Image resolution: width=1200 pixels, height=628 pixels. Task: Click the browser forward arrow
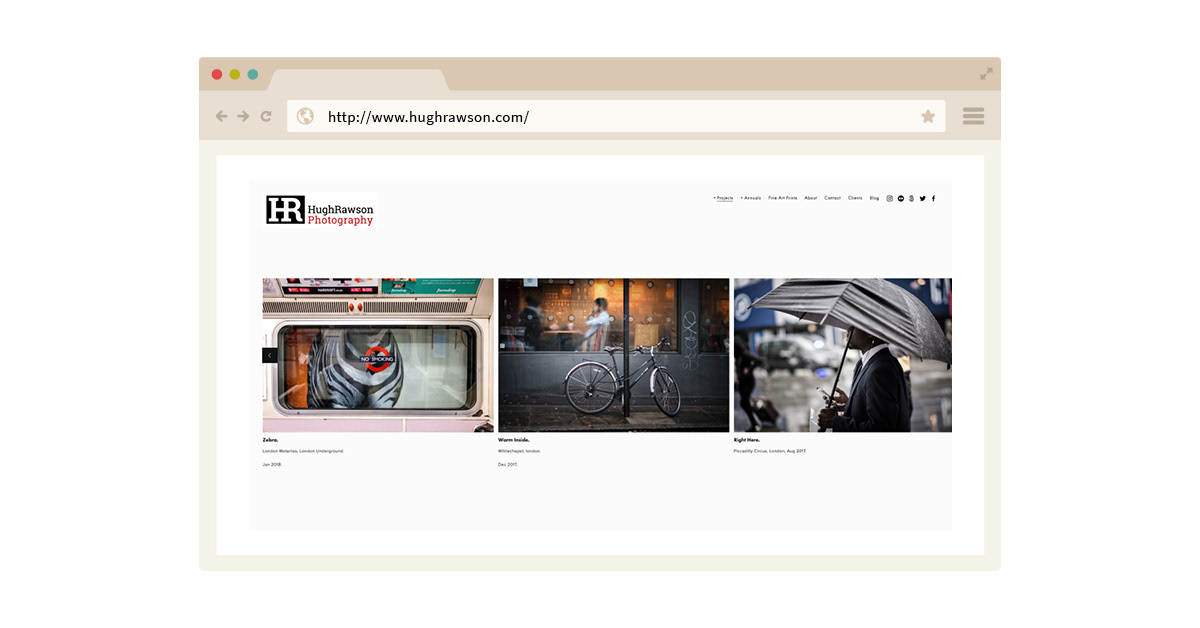[243, 116]
